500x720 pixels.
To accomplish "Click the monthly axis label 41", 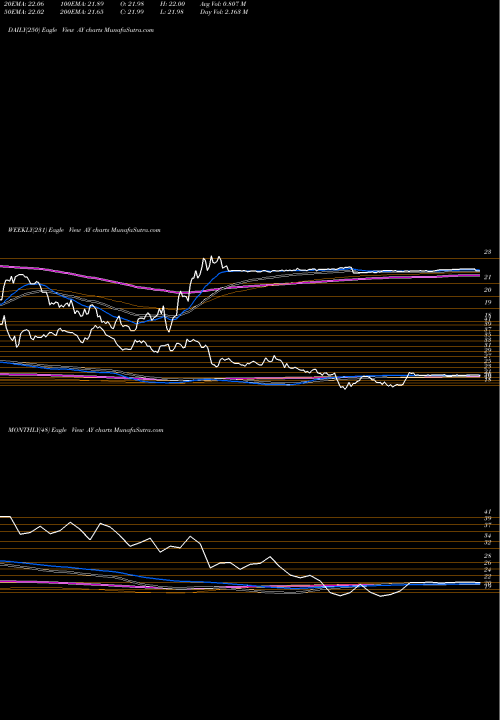I will [x=487, y=512].
